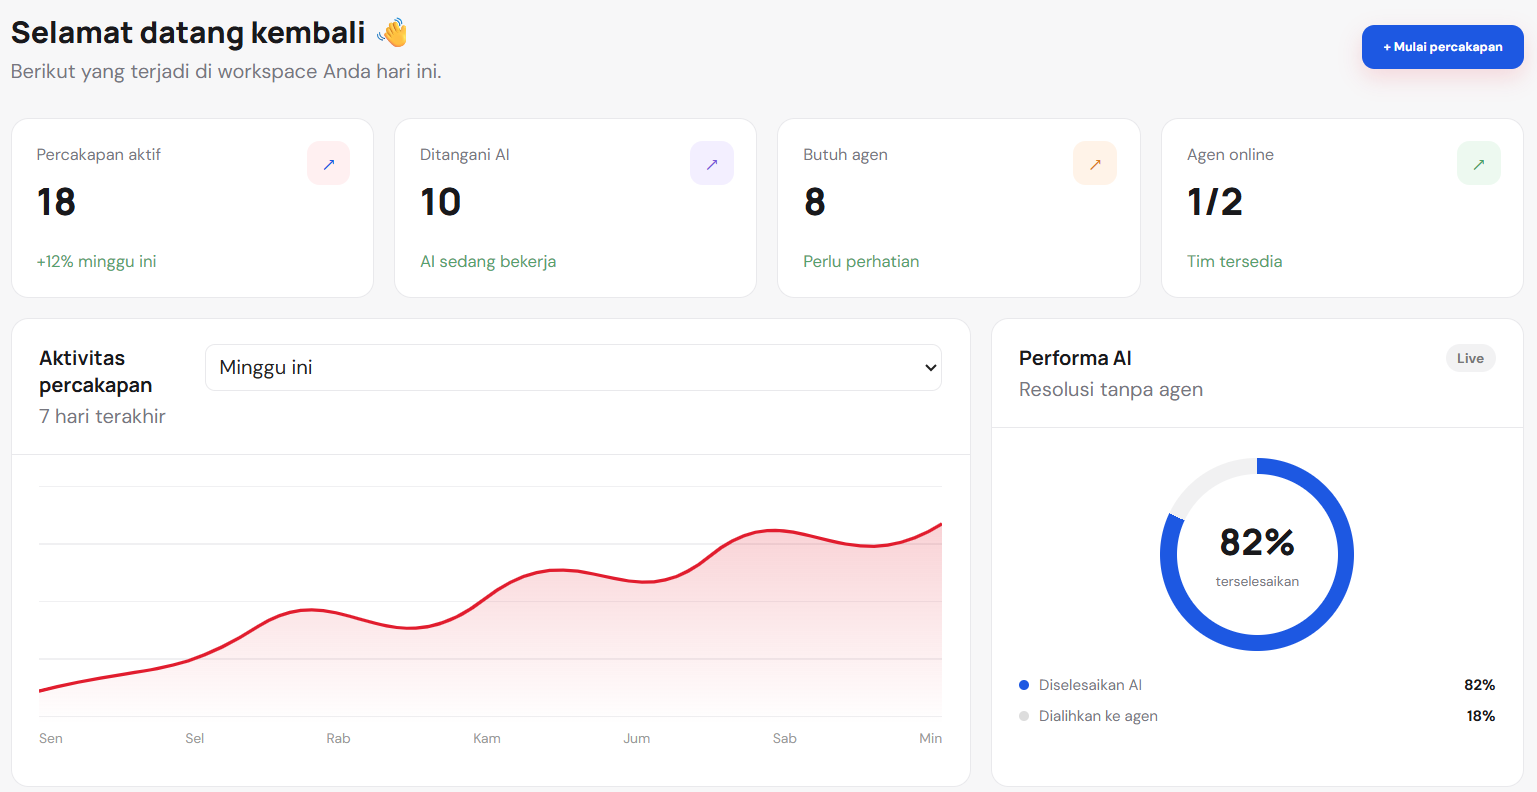Image resolution: width=1537 pixels, height=792 pixels.
Task: Click the 1/2 value under Agen online
Action: [x=1214, y=202]
